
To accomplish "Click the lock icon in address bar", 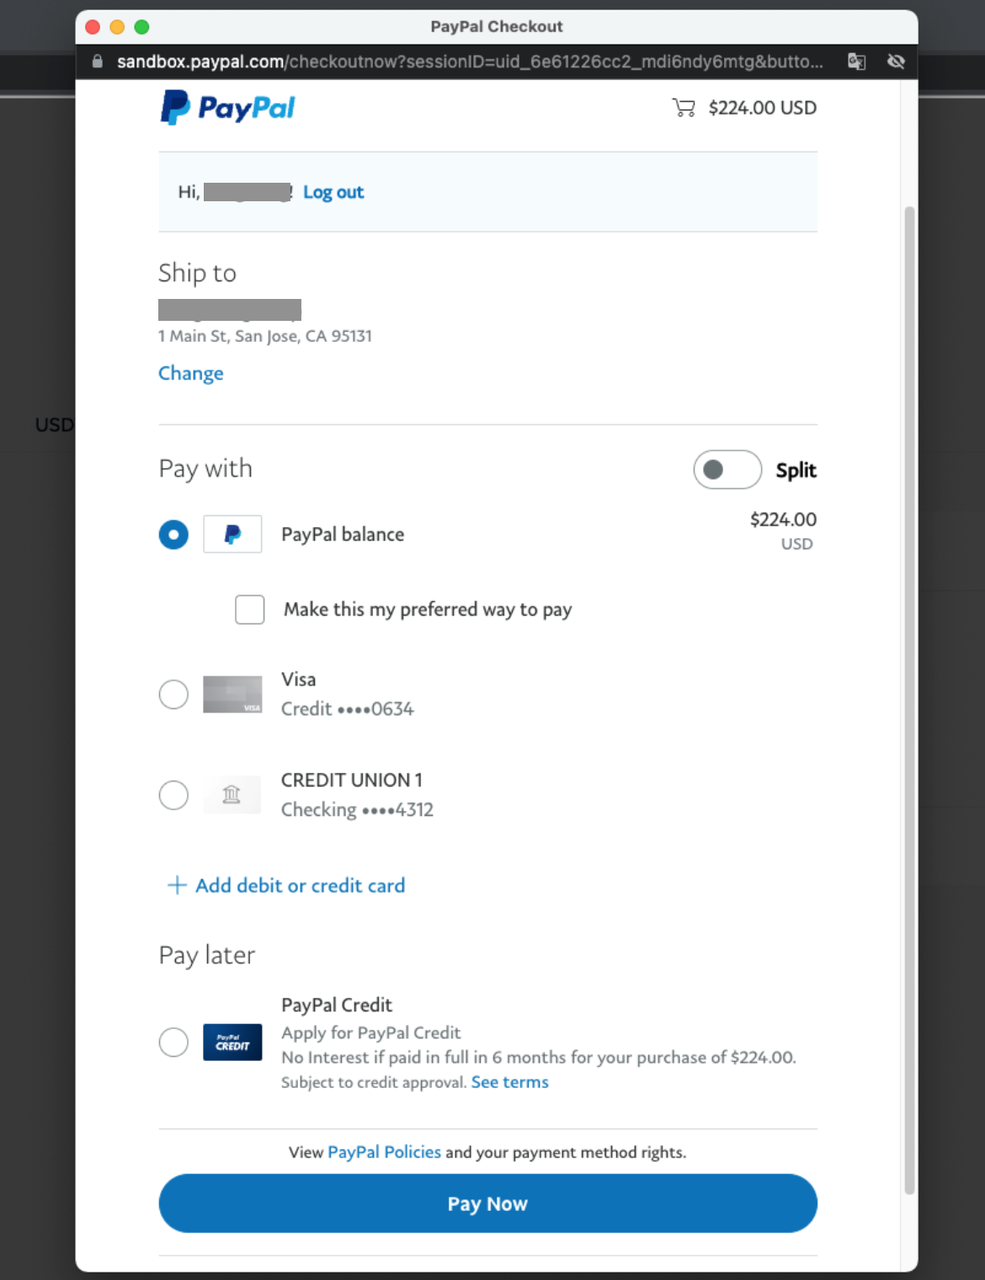I will click(x=97, y=61).
